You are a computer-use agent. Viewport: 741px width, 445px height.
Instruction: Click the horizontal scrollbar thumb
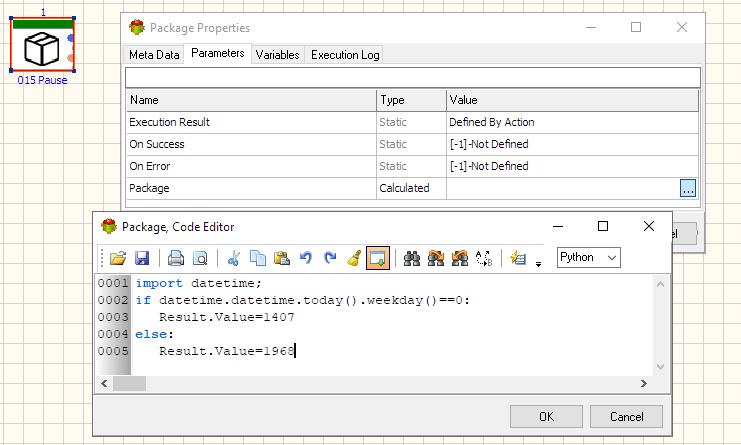point(129,383)
